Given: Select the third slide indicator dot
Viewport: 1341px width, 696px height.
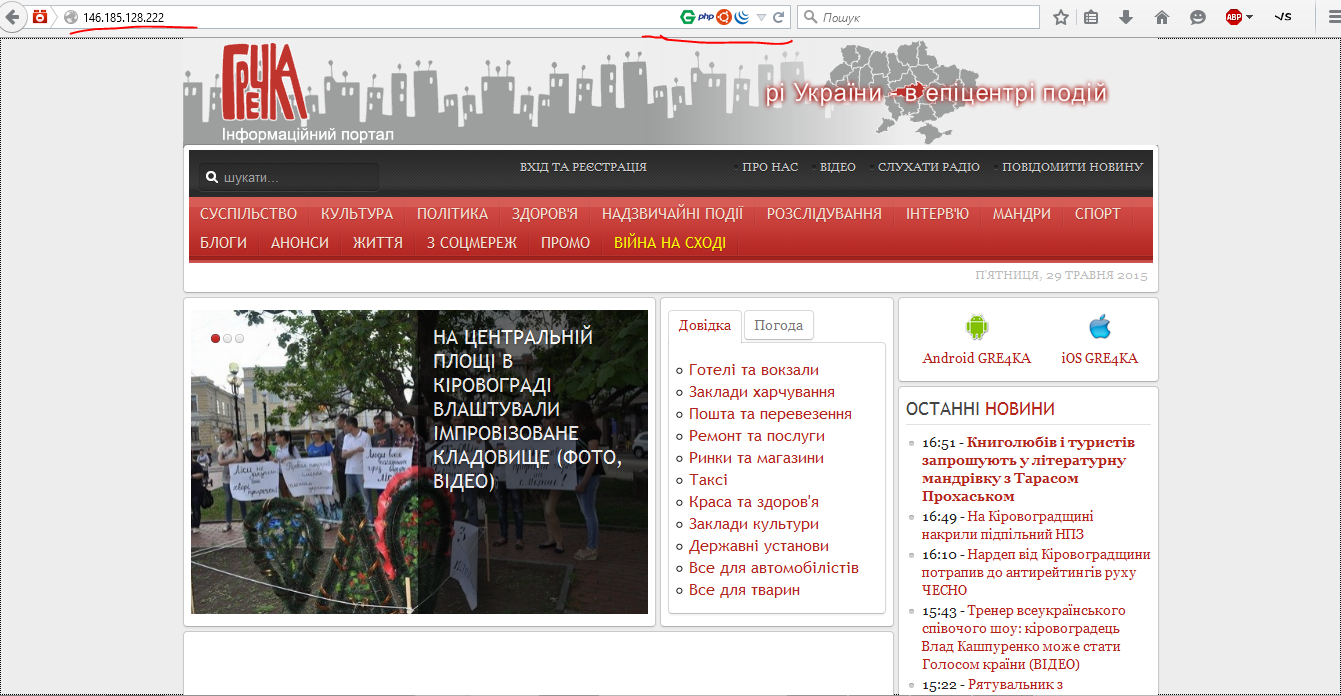Looking at the screenshot, I should point(239,338).
